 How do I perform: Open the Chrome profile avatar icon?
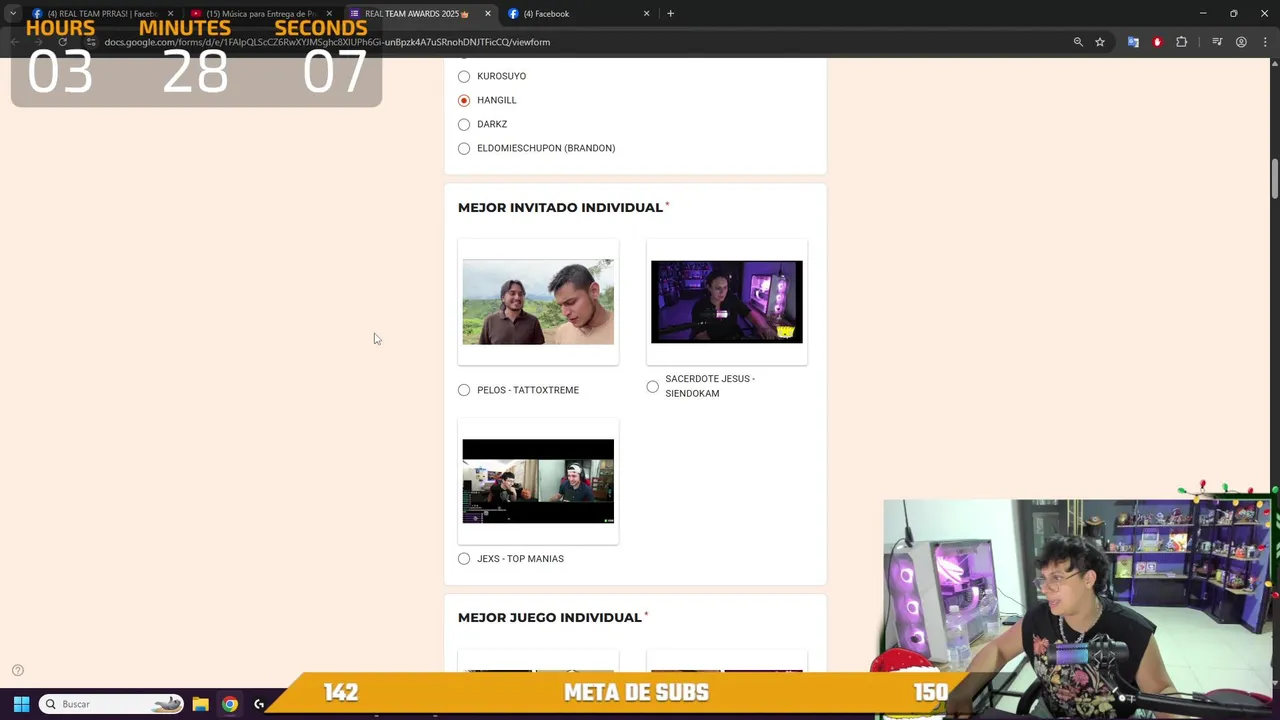[1241, 42]
